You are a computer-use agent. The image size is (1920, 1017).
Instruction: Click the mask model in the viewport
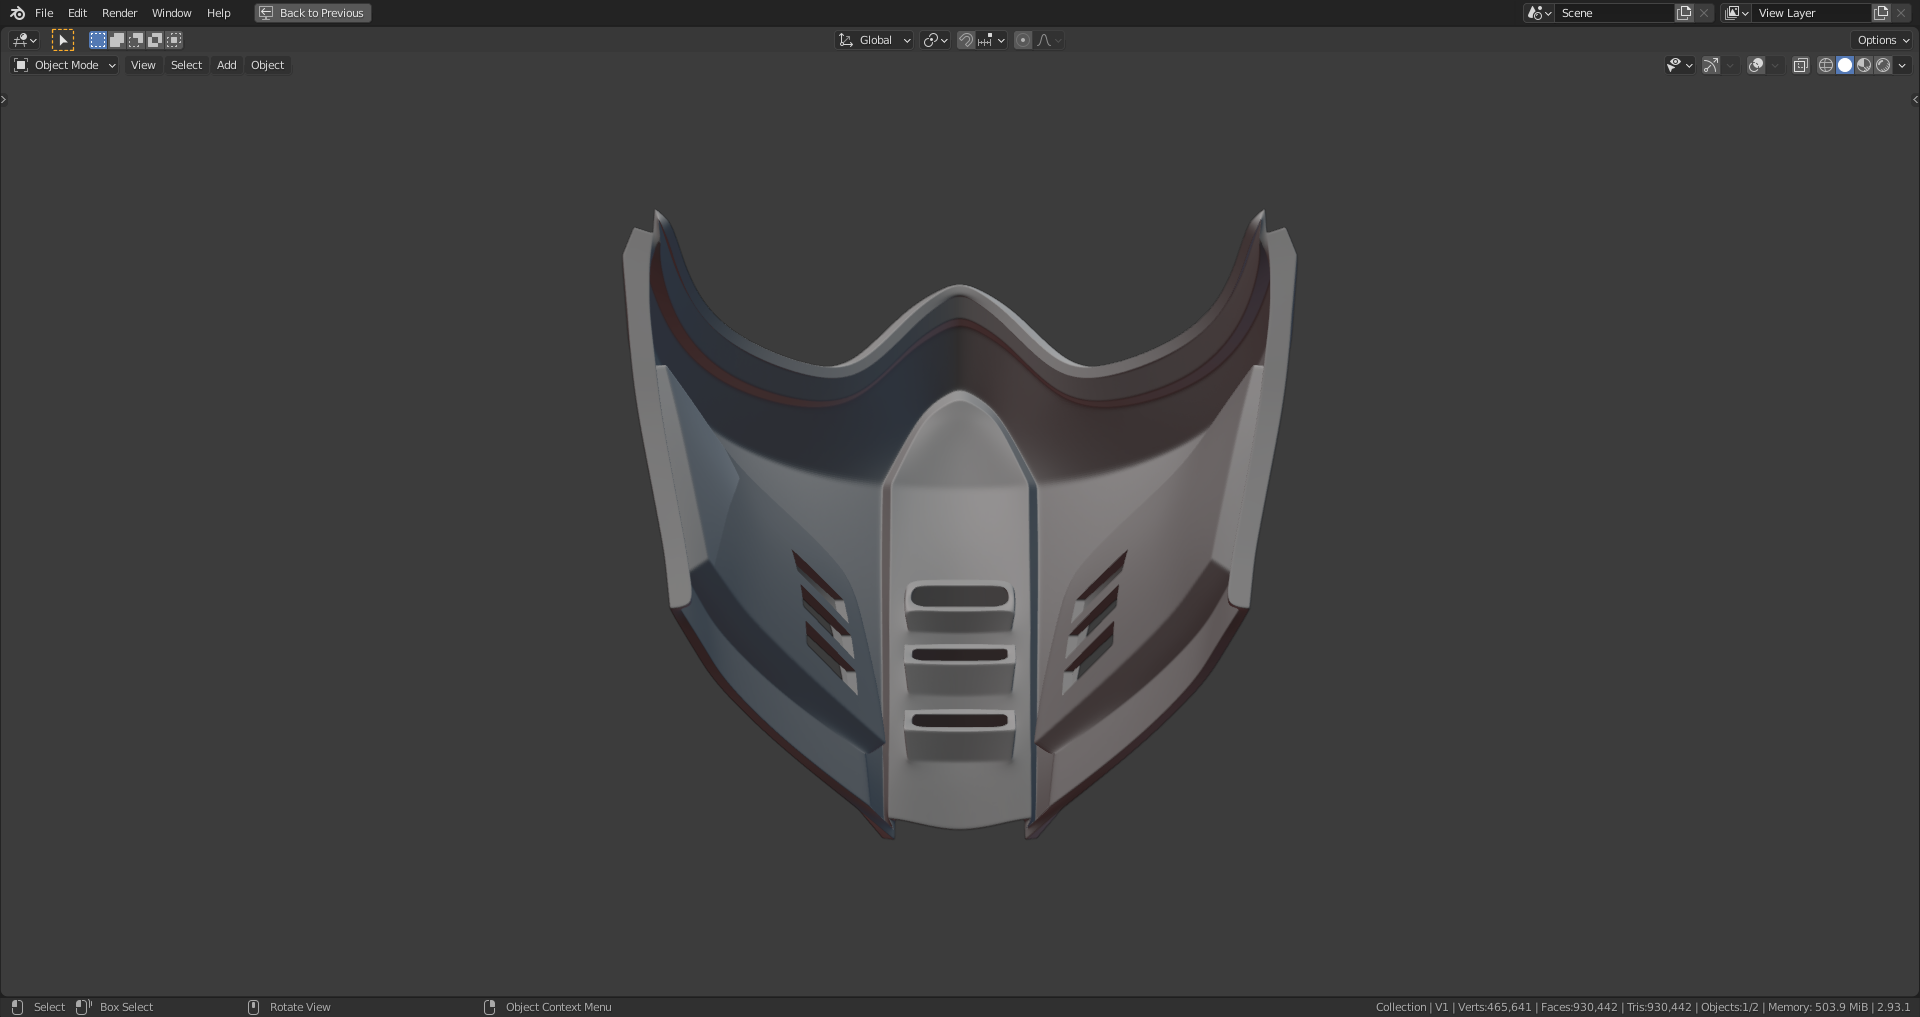point(959,525)
